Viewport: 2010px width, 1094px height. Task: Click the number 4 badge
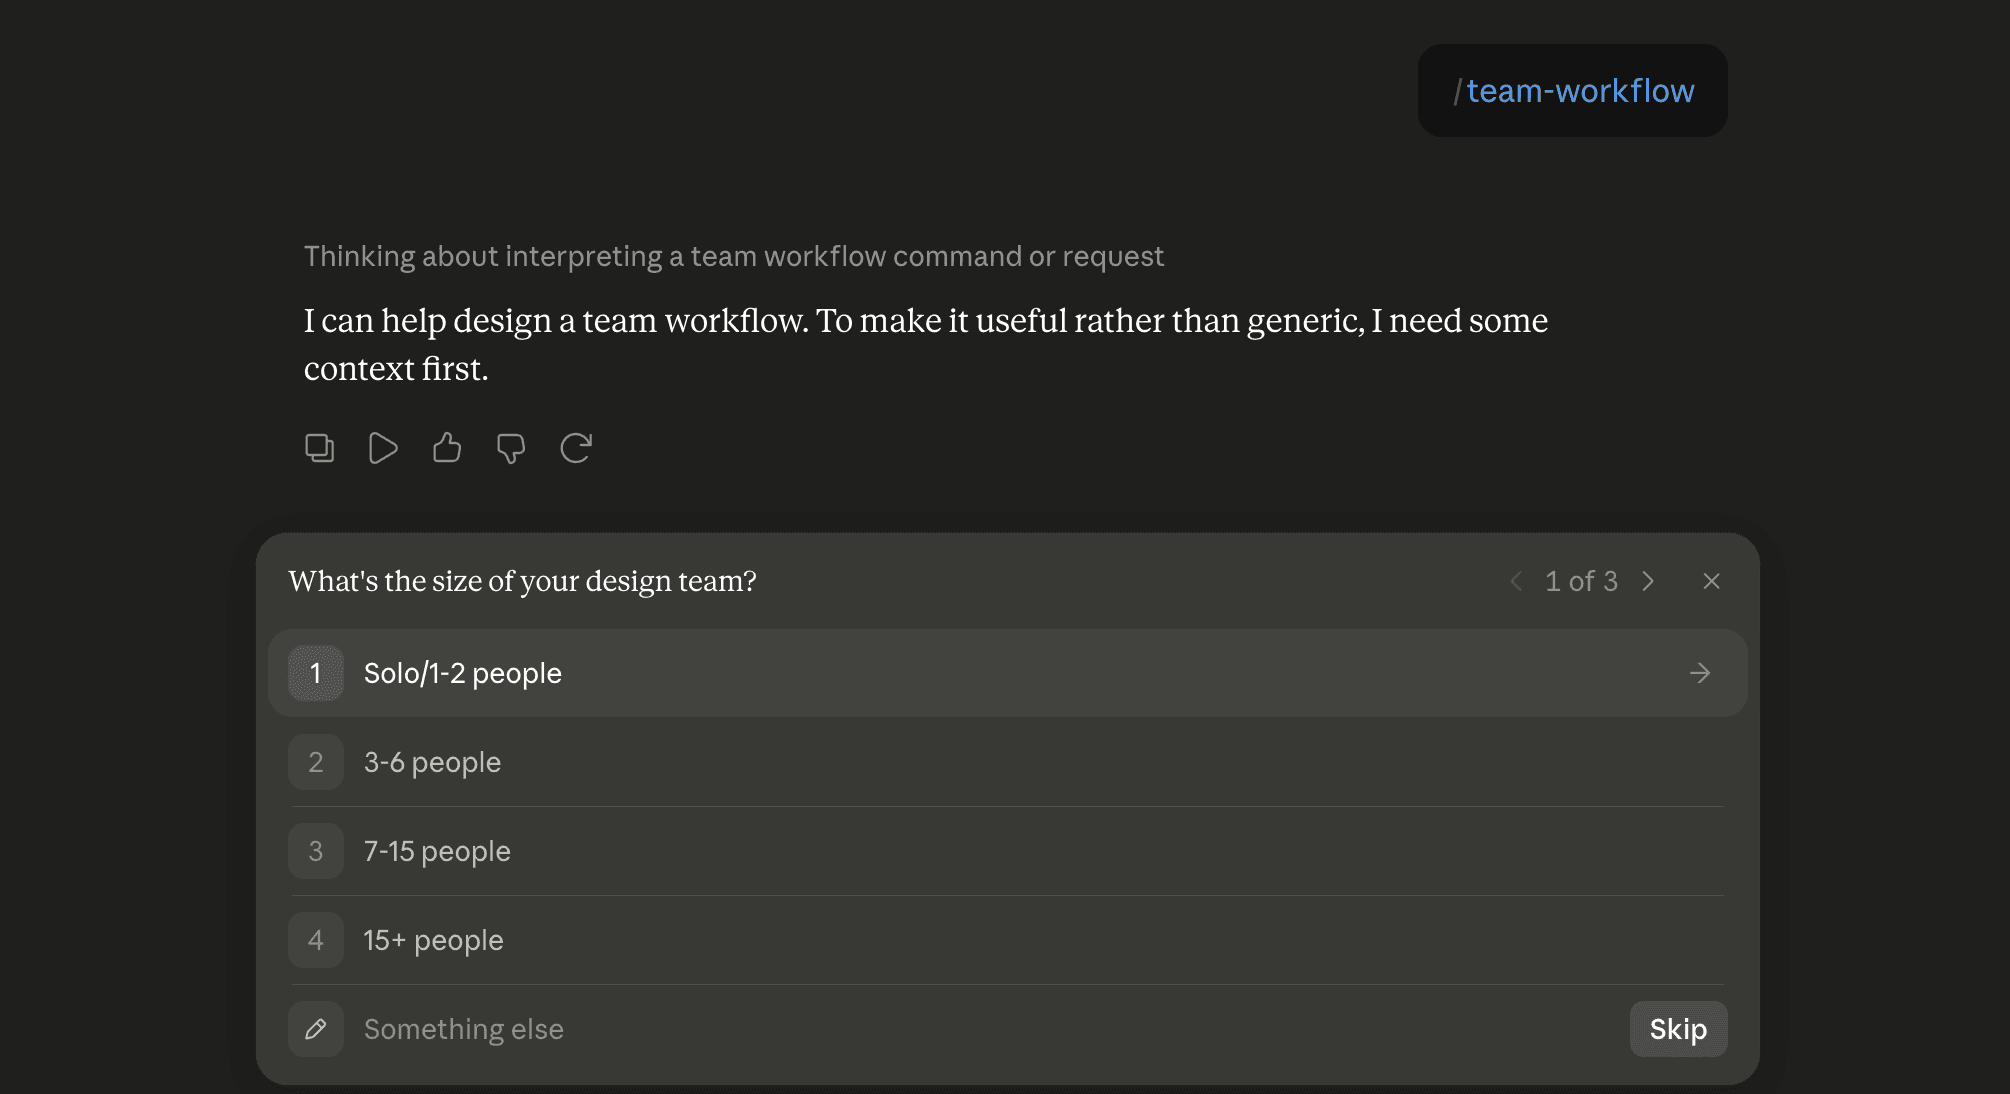click(x=316, y=940)
